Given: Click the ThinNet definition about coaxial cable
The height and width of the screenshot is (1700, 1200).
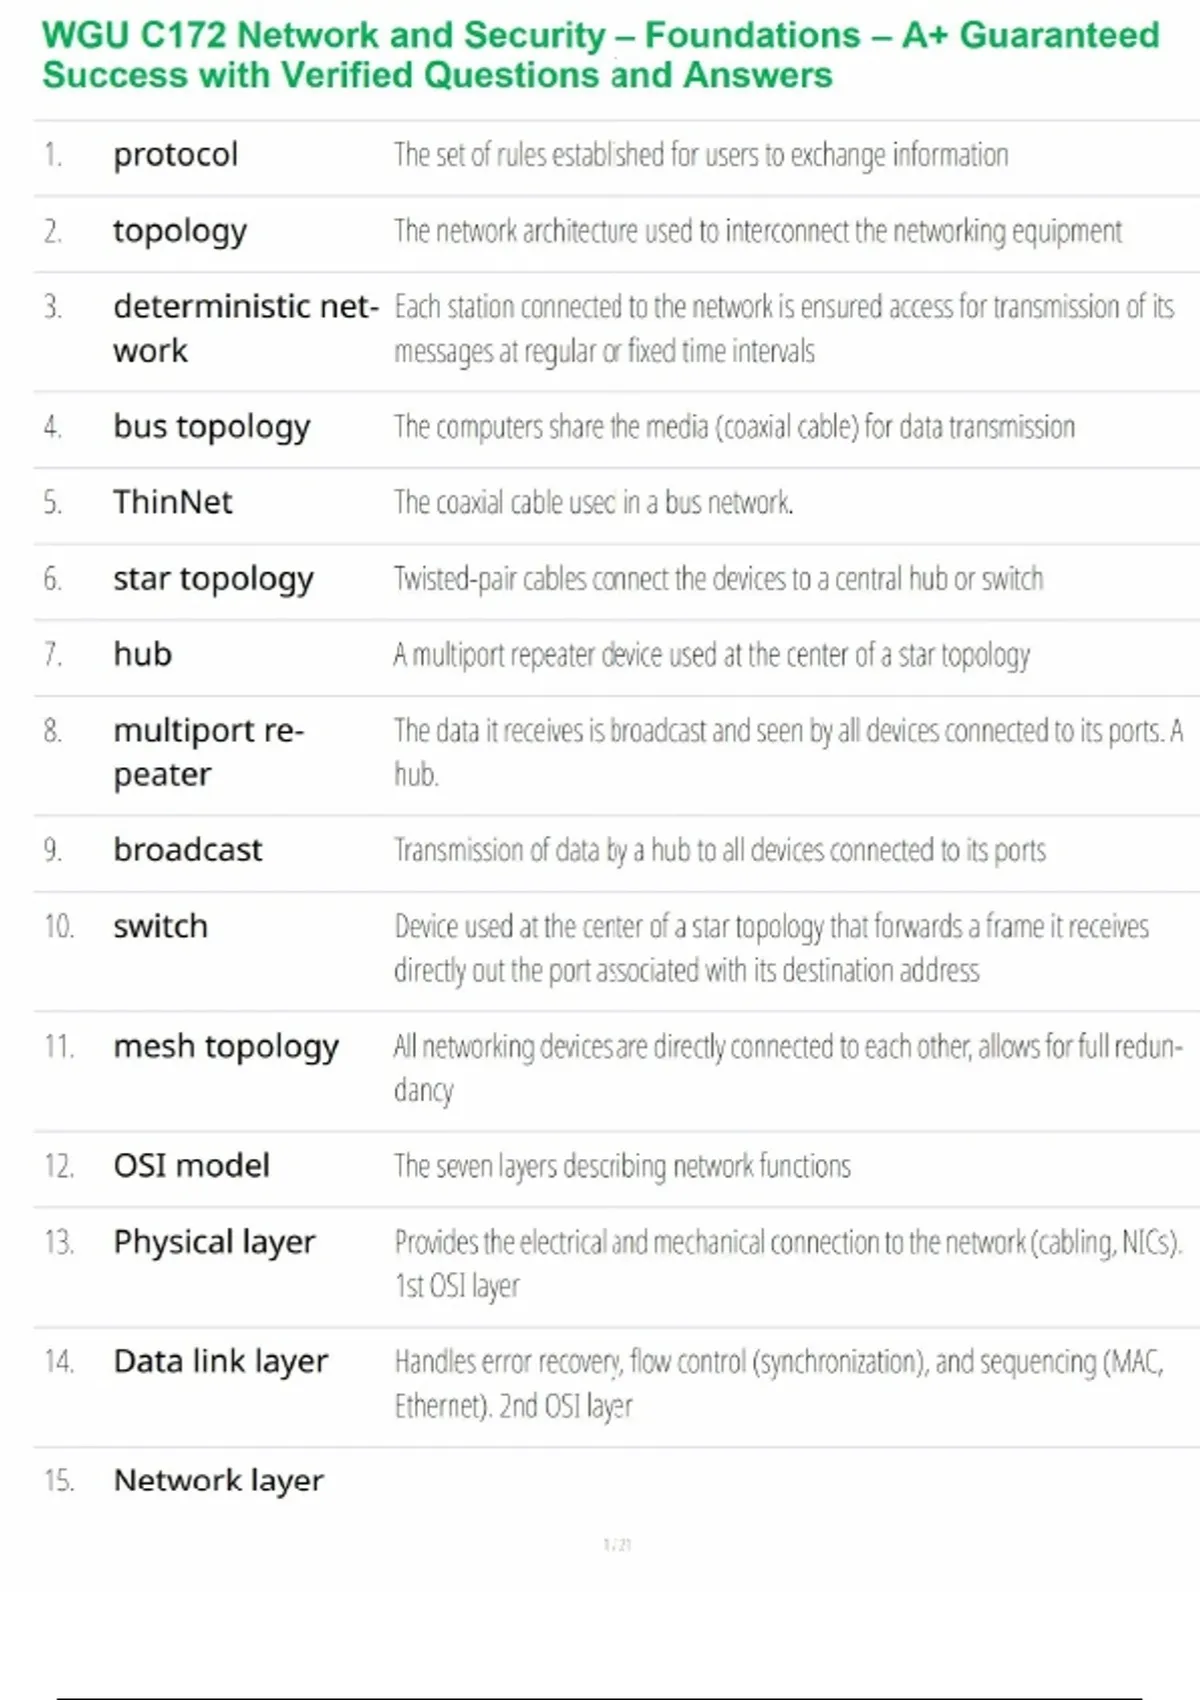Looking at the screenshot, I should click(593, 502).
